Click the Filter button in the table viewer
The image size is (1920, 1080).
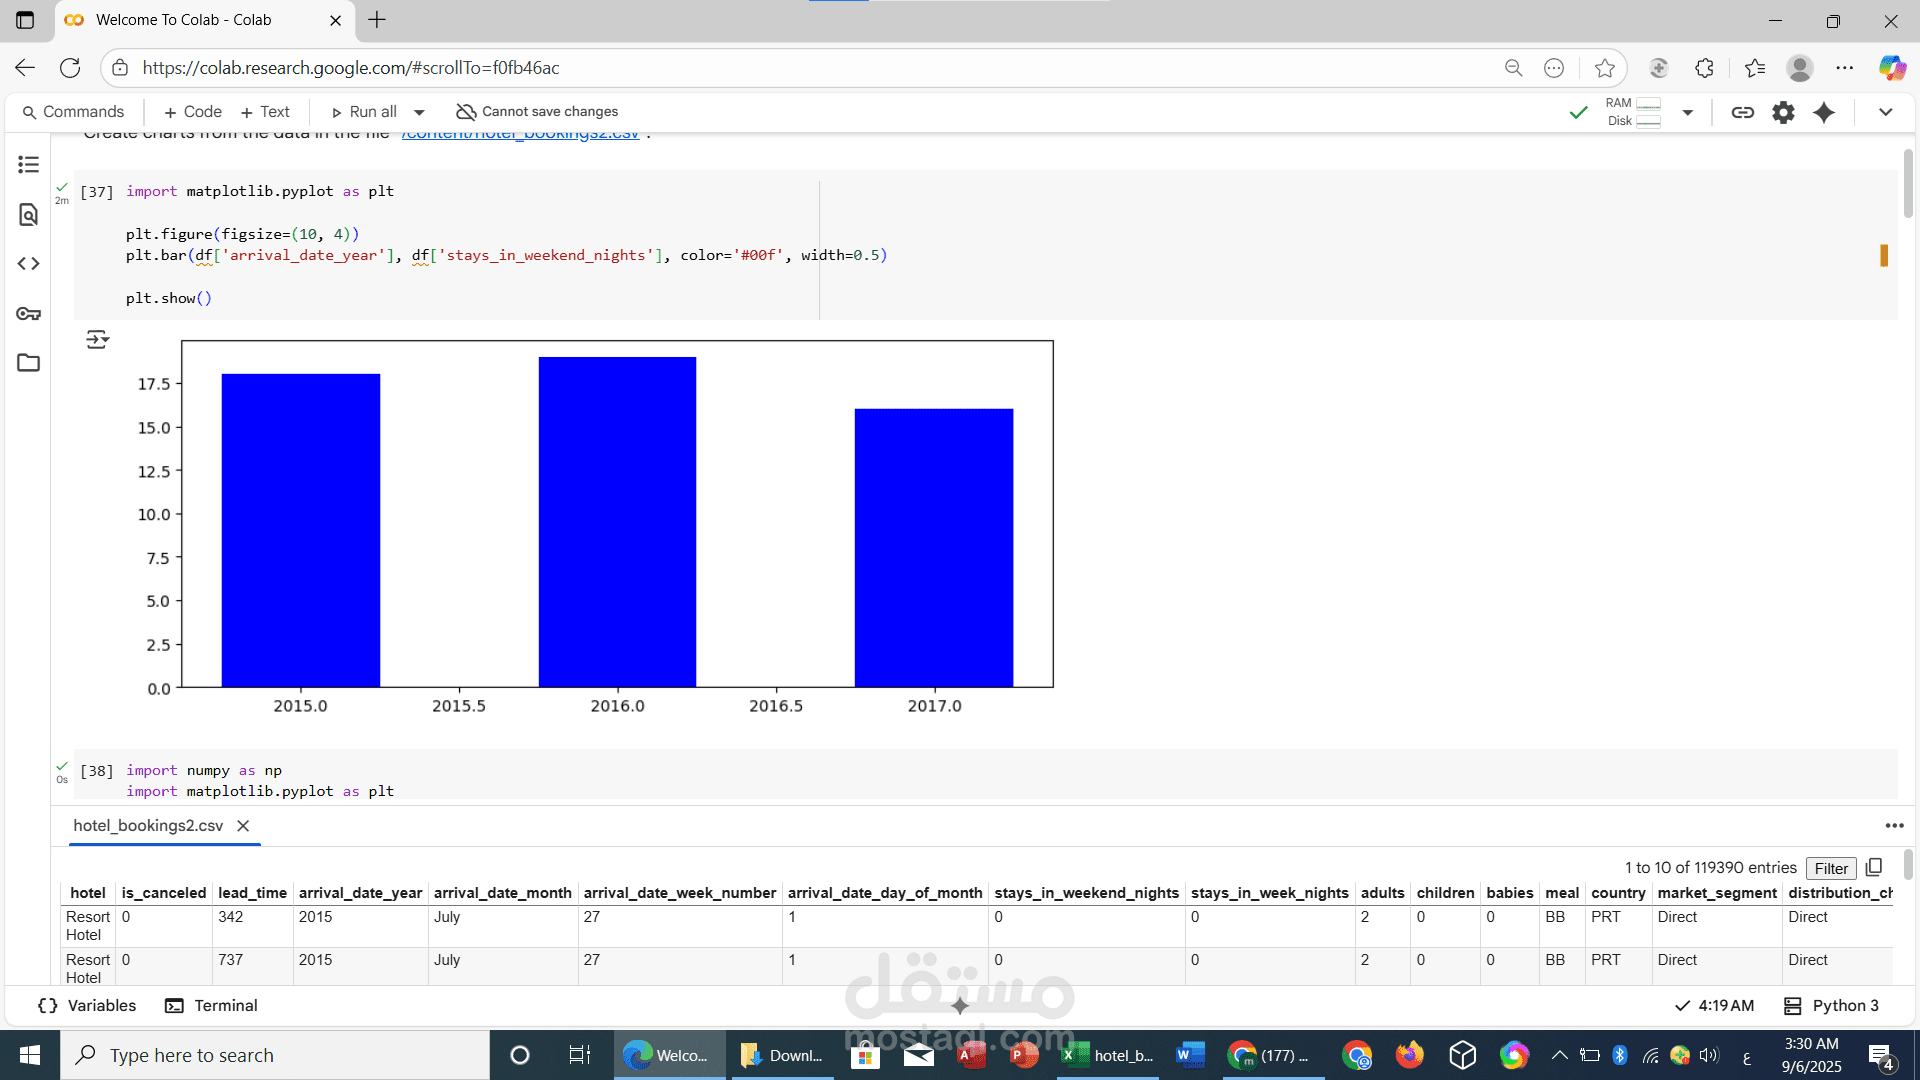point(1830,868)
